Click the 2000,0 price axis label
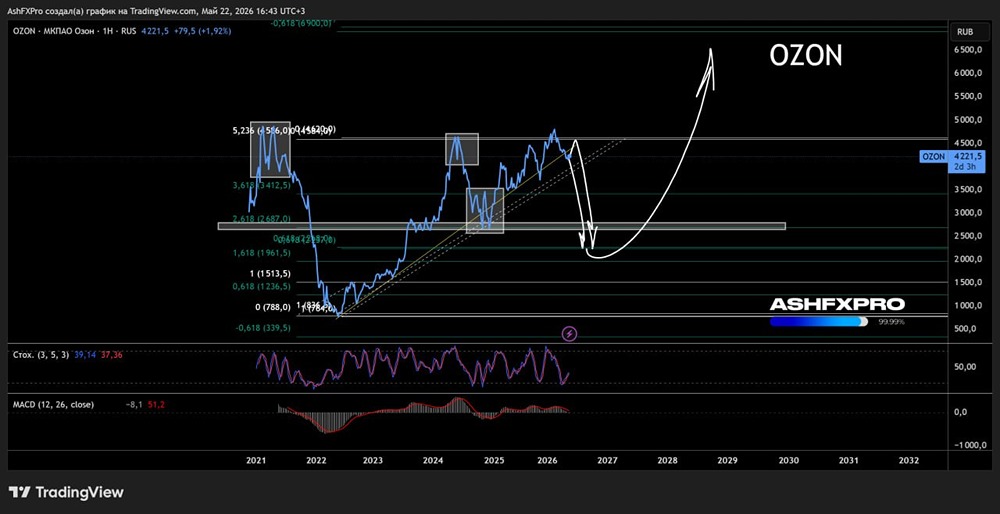 (x=969, y=259)
